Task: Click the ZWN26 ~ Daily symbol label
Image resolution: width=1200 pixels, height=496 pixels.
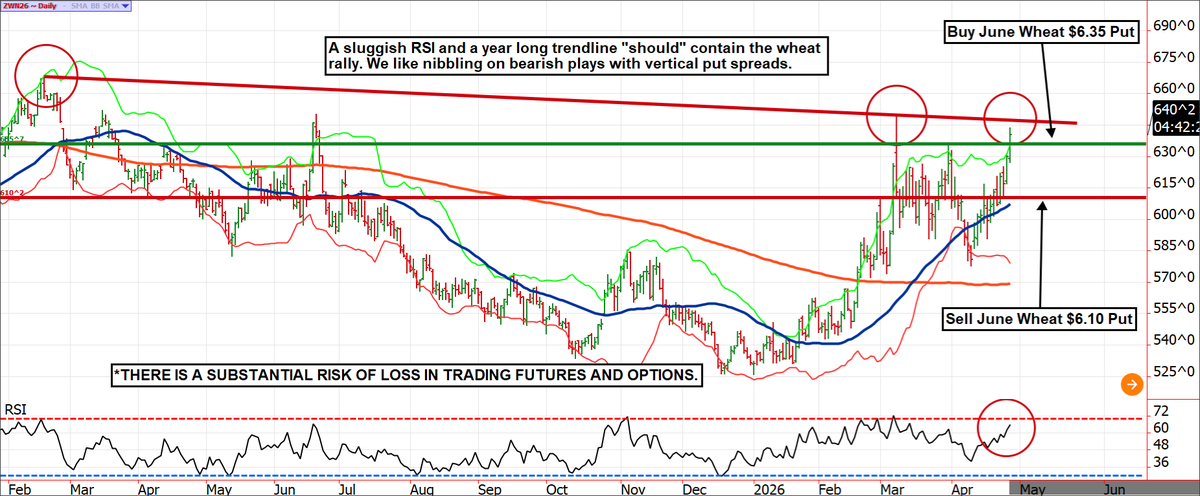Action: tap(32, 6)
